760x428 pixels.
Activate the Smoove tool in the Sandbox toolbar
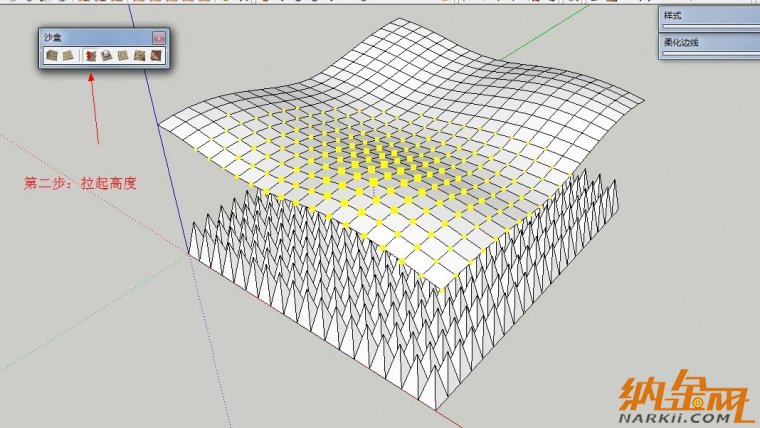90,56
